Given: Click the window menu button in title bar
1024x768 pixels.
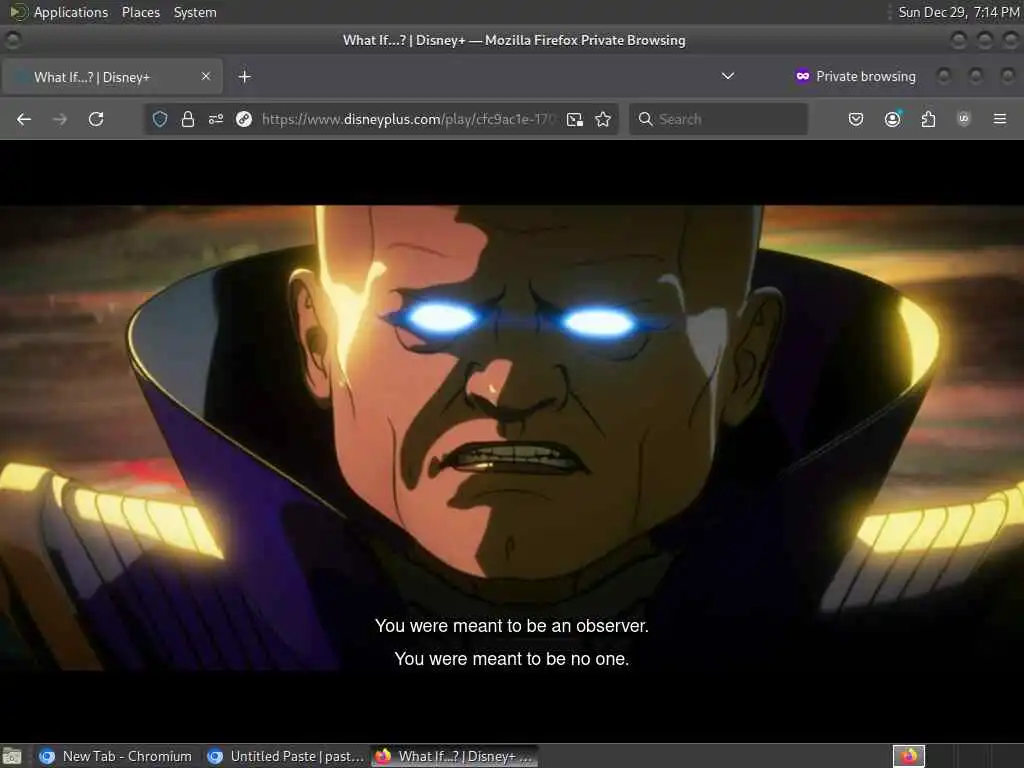Looking at the screenshot, I should tap(12, 40).
